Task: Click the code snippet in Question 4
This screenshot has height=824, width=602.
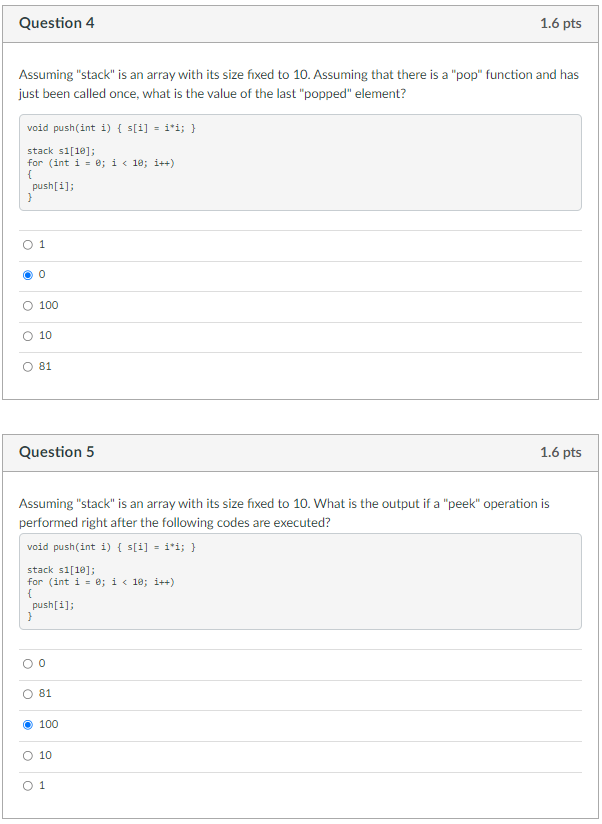Action: click(x=300, y=163)
